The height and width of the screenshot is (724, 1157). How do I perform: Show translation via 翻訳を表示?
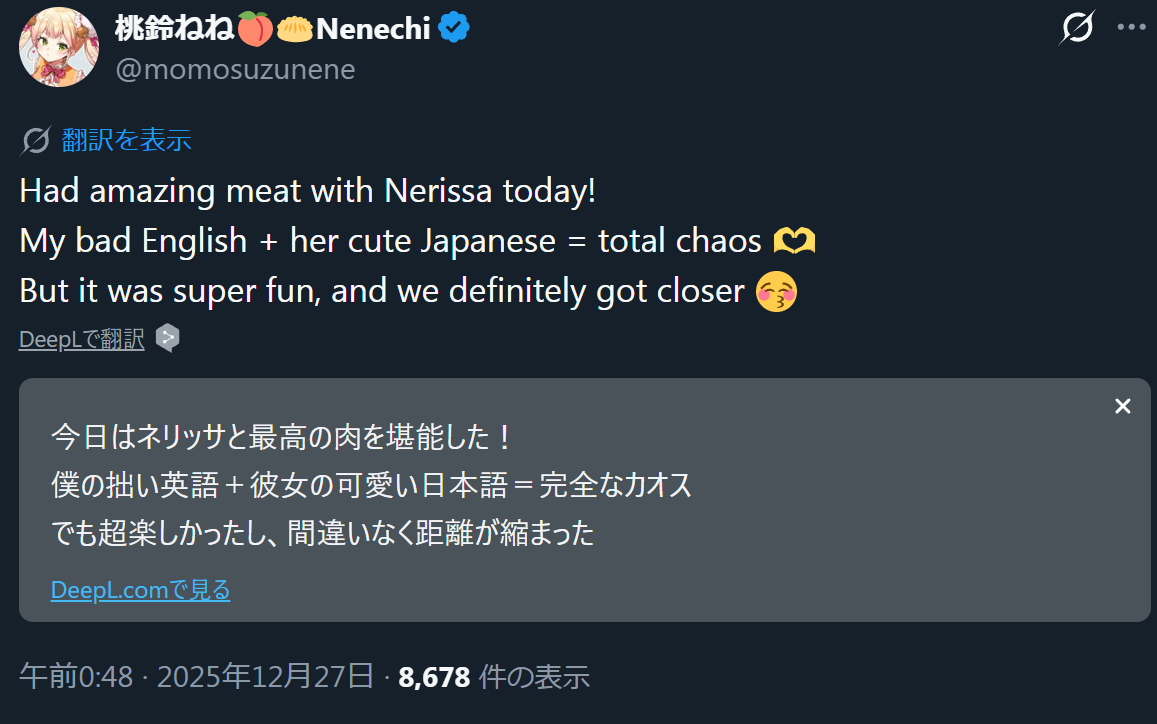pyautogui.click(x=126, y=140)
